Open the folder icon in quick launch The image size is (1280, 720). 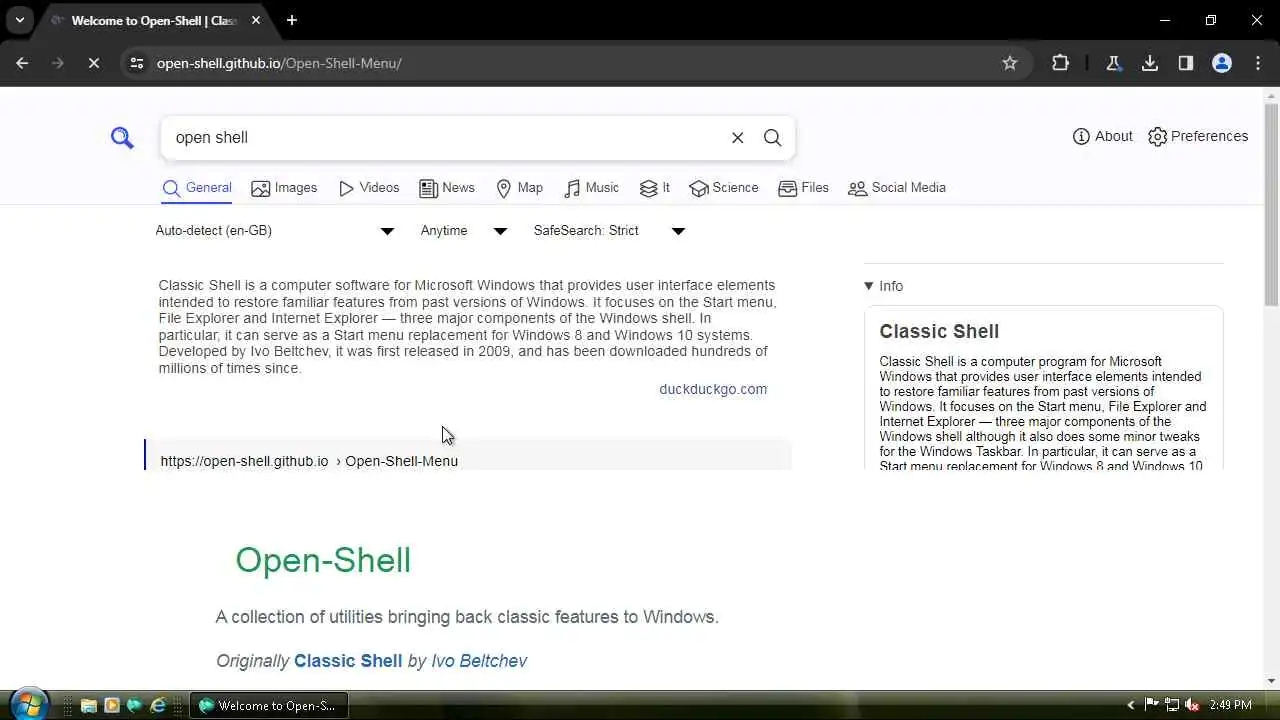click(x=88, y=706)
